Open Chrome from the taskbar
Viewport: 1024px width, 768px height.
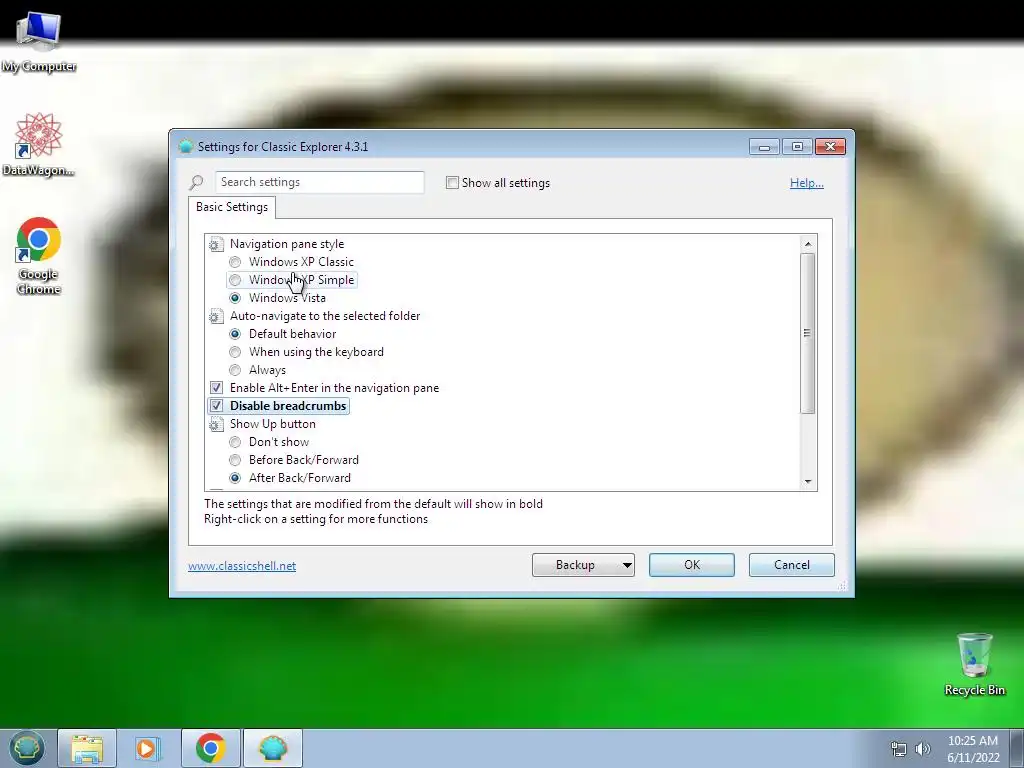210,748
